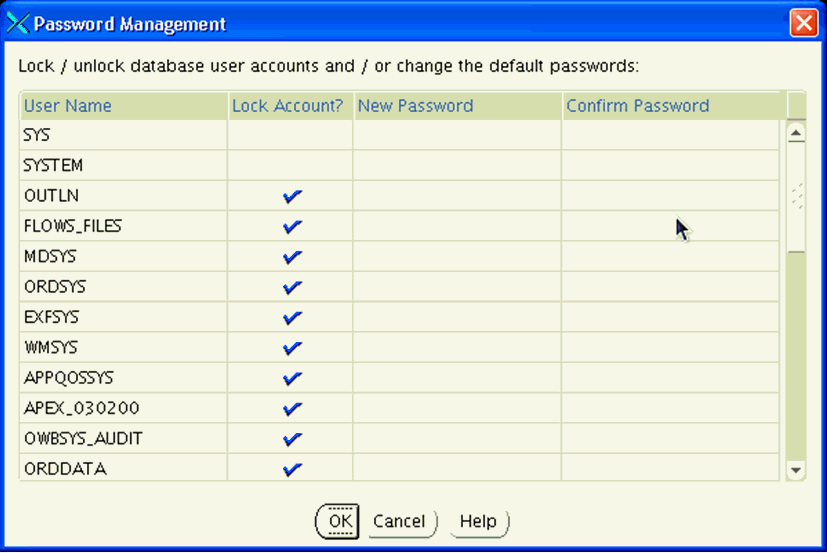The image size is (827, 553).
Task: Open the Help button
Action: 478,522
